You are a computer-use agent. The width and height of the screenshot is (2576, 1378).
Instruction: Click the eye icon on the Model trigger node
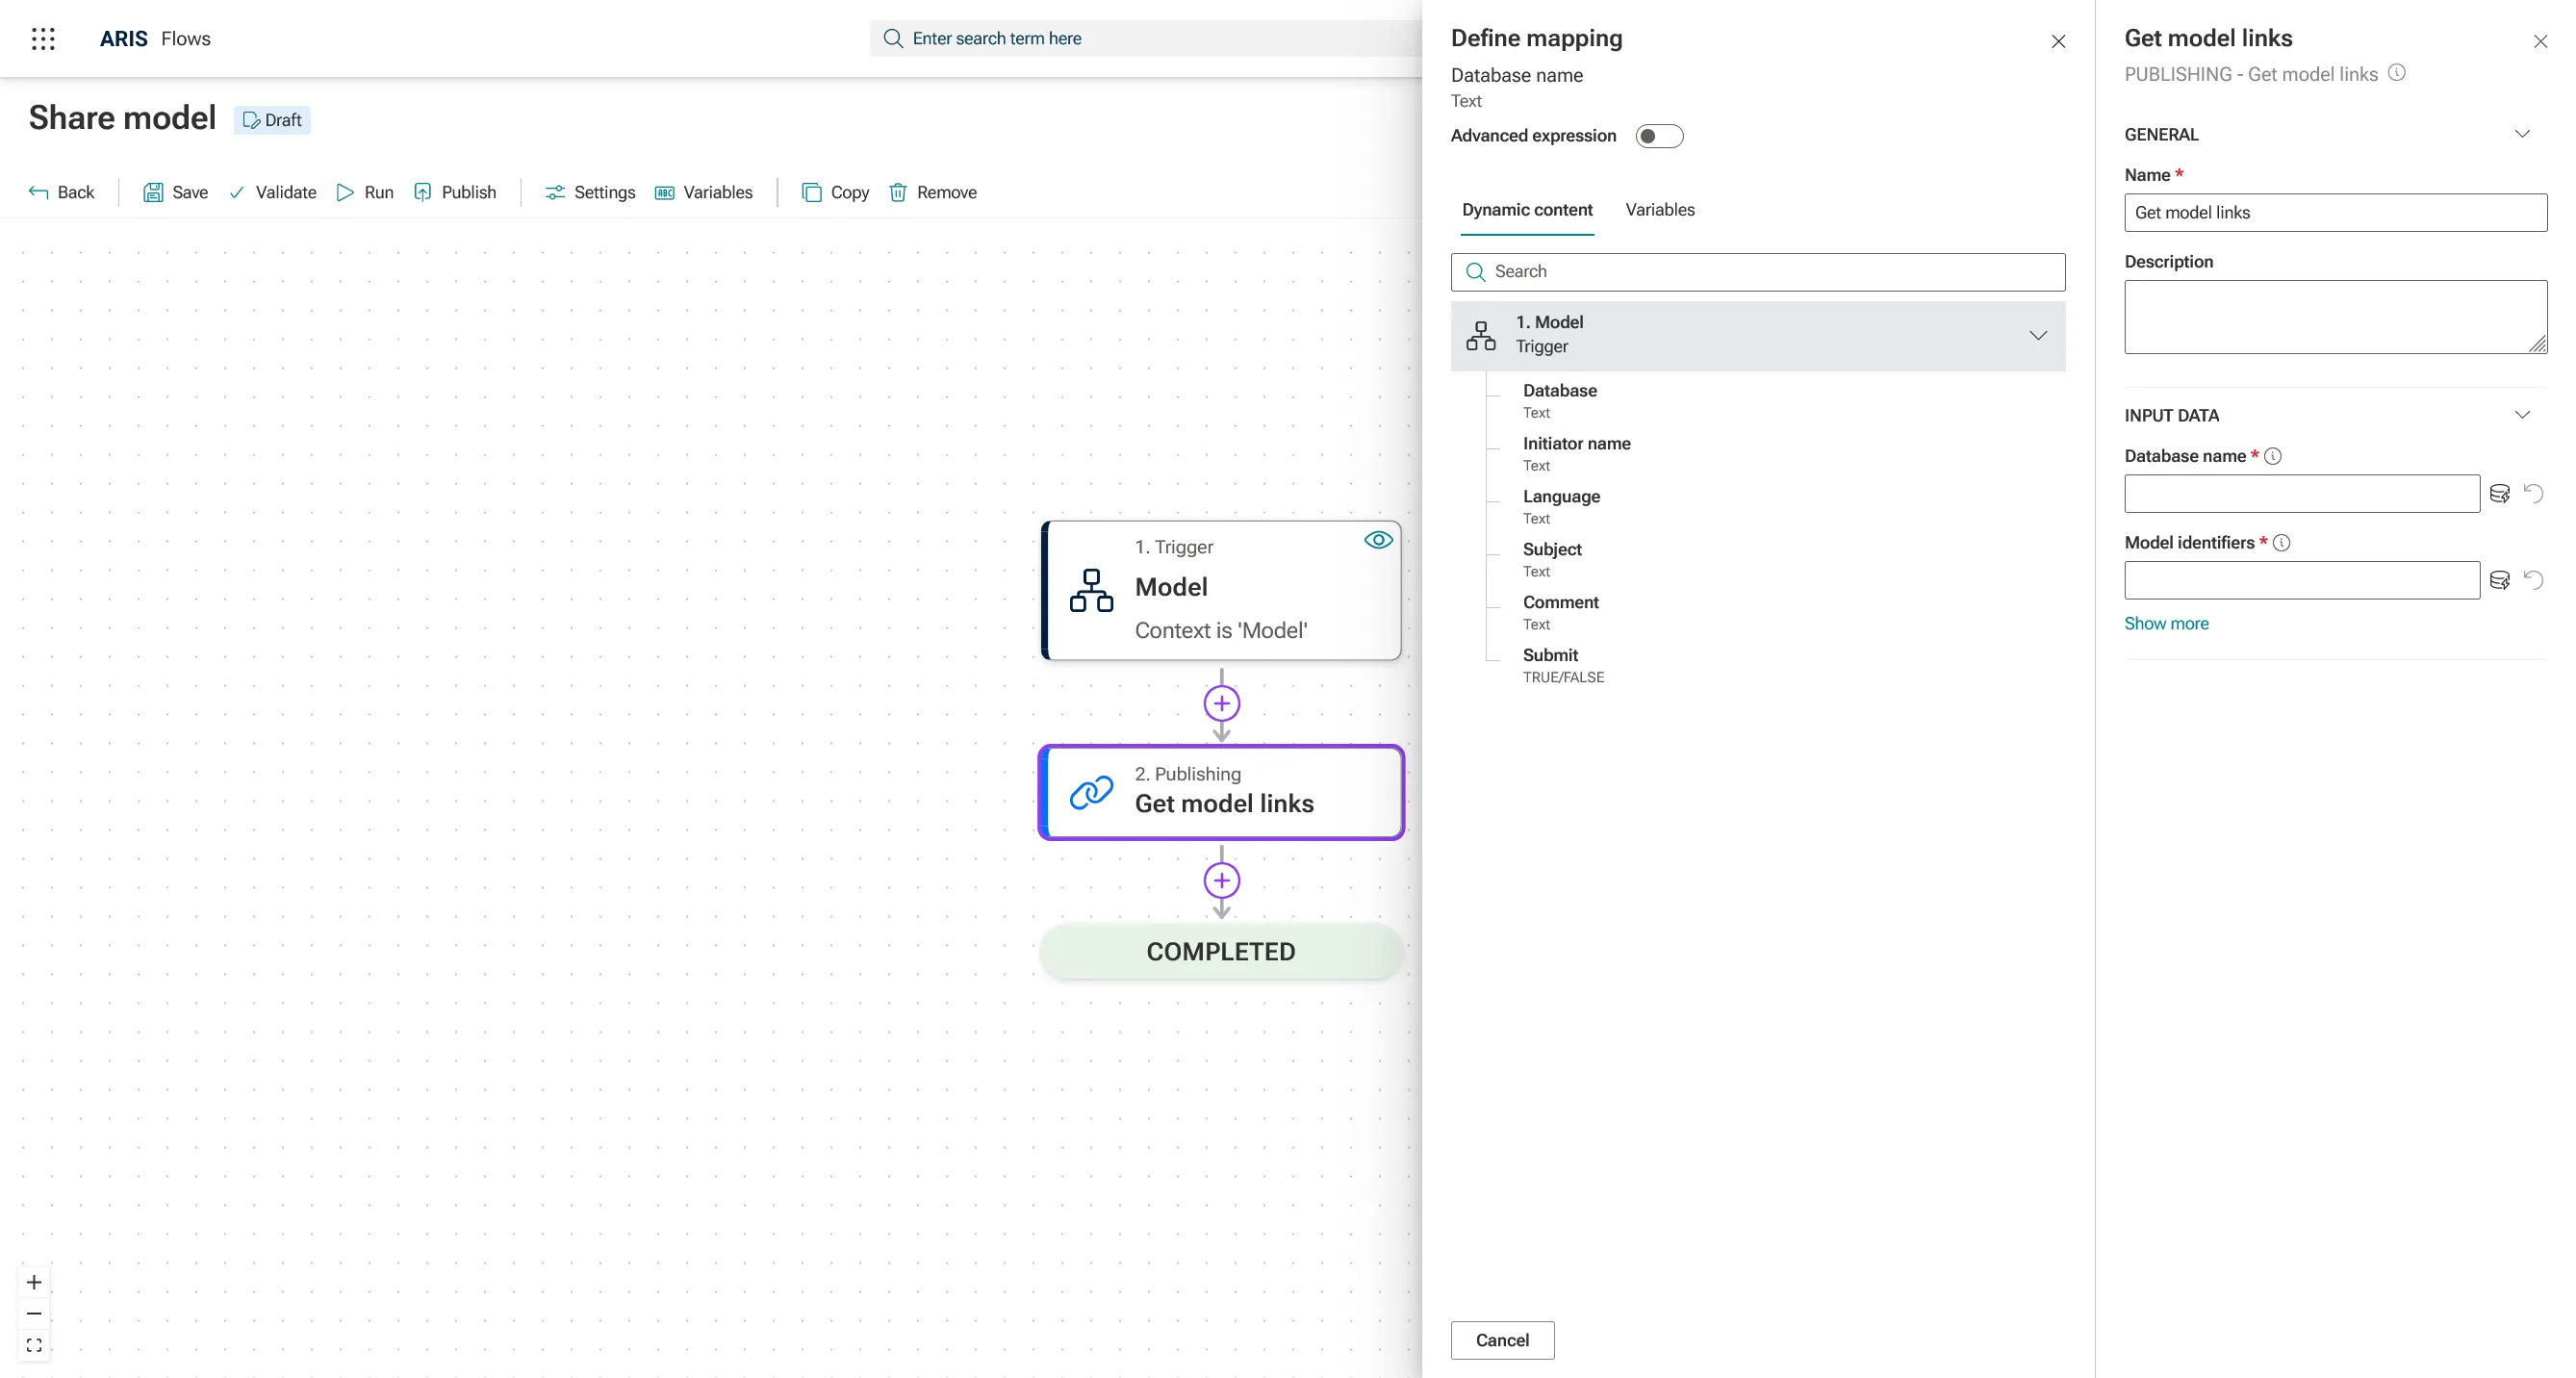[1378, 539]
